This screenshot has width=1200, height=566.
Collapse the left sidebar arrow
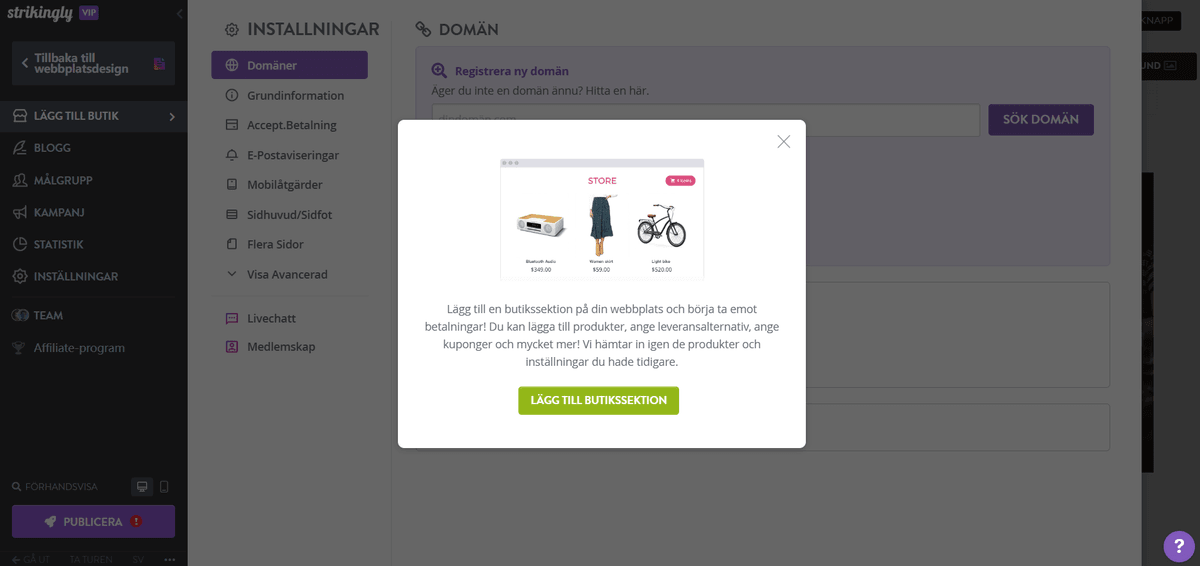[179, 14]
